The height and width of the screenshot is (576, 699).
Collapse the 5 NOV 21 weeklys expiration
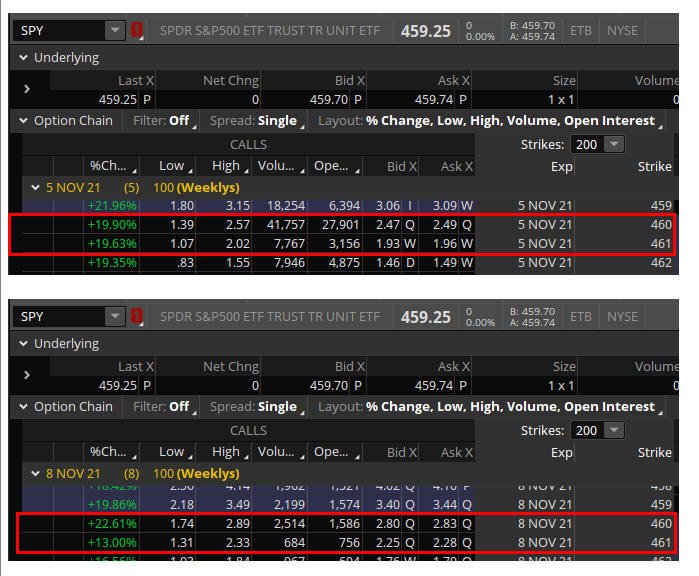(35, 188)
